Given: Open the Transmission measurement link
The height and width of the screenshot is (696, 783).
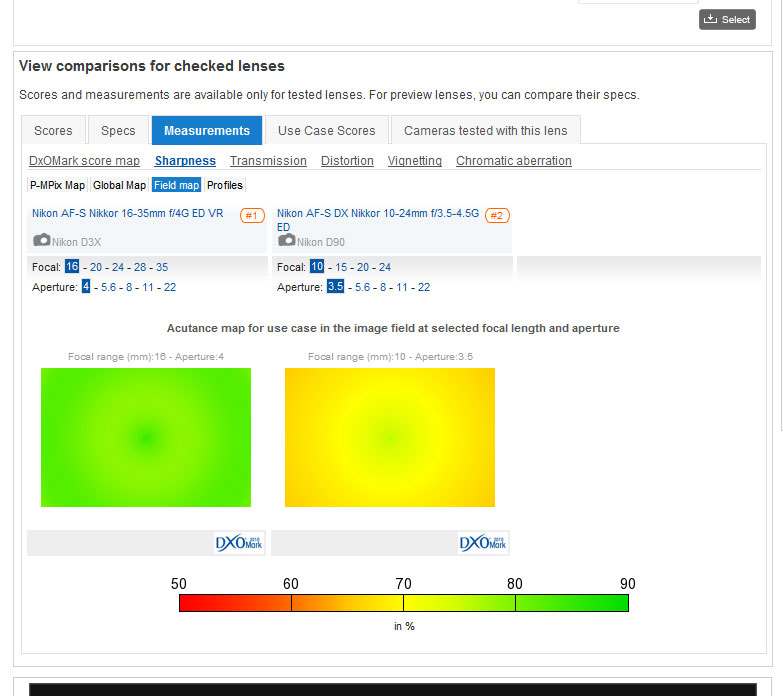Looking at the screenshot, I should [268, 161].
